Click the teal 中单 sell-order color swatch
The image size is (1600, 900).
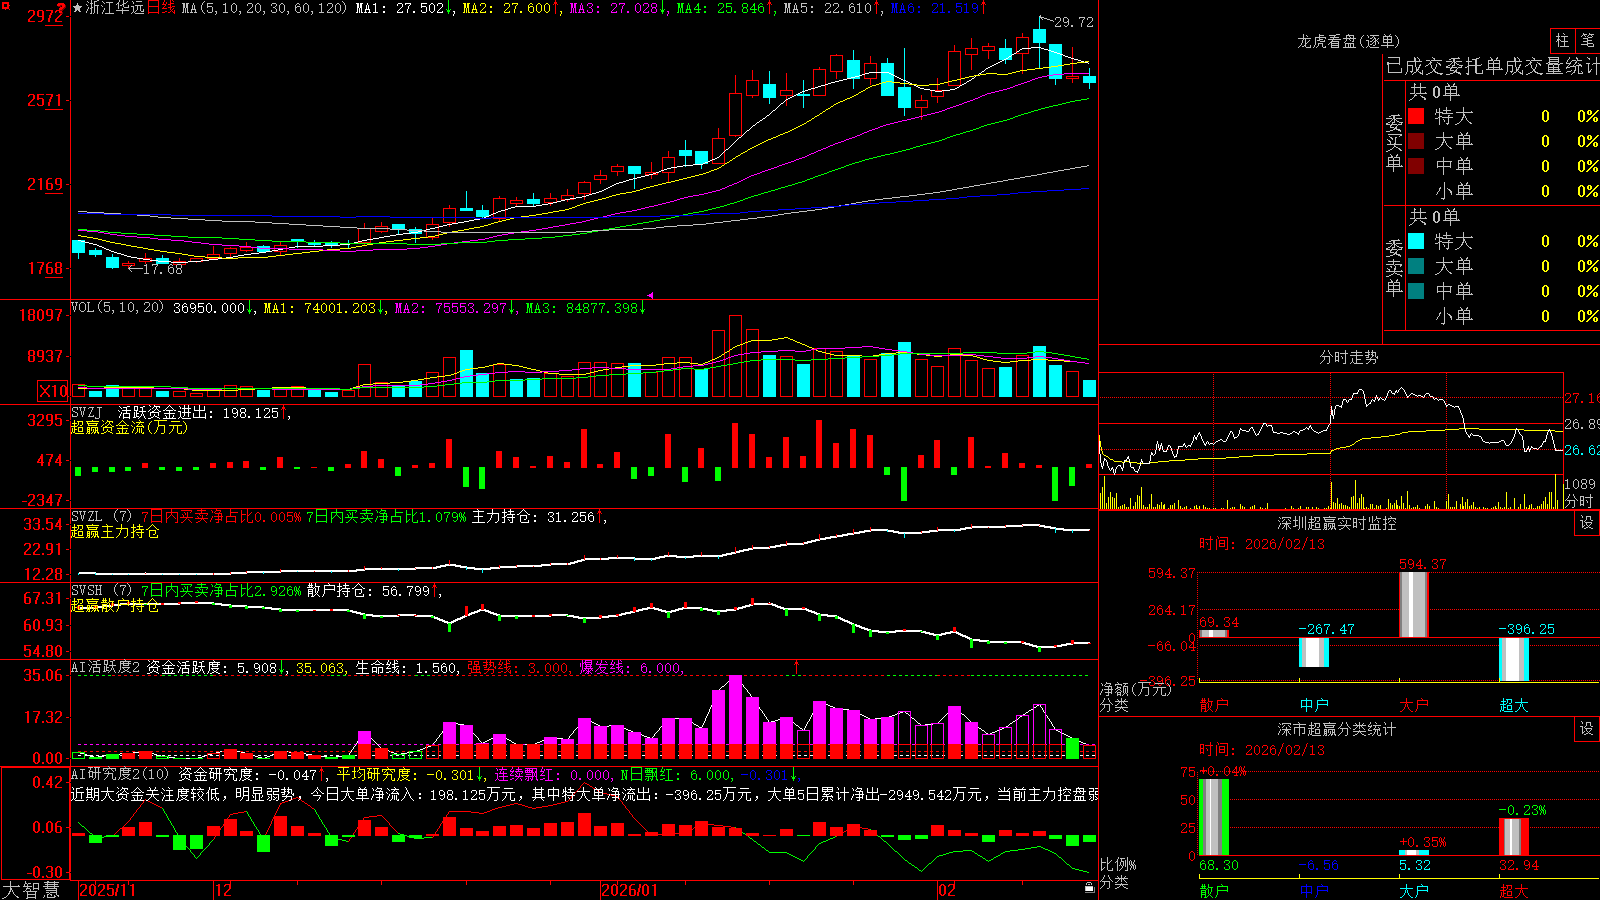[1416, 291]
